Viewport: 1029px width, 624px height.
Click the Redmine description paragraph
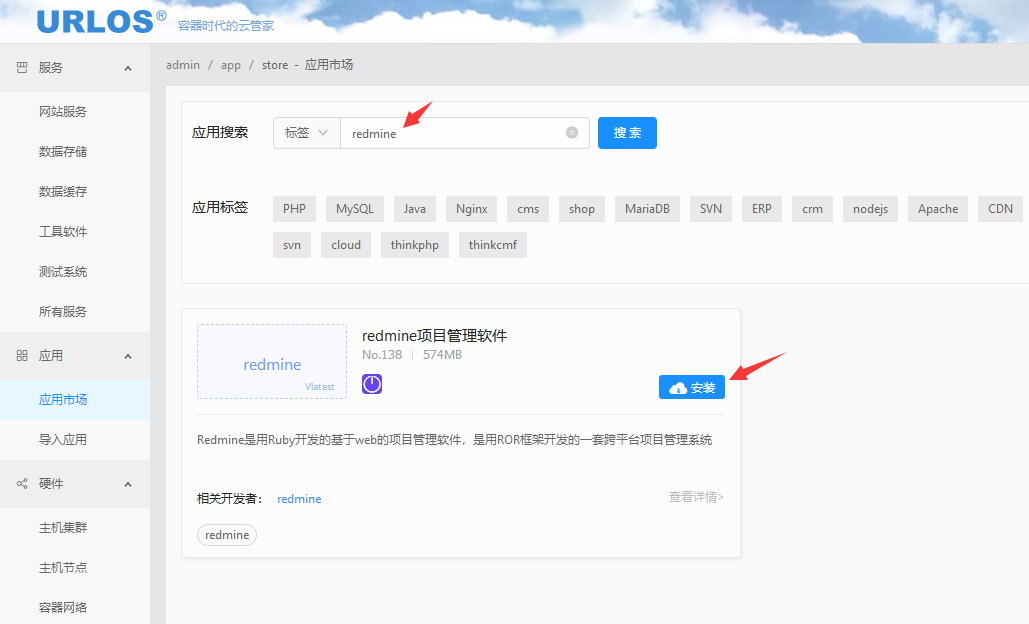(x=454, y=440)
